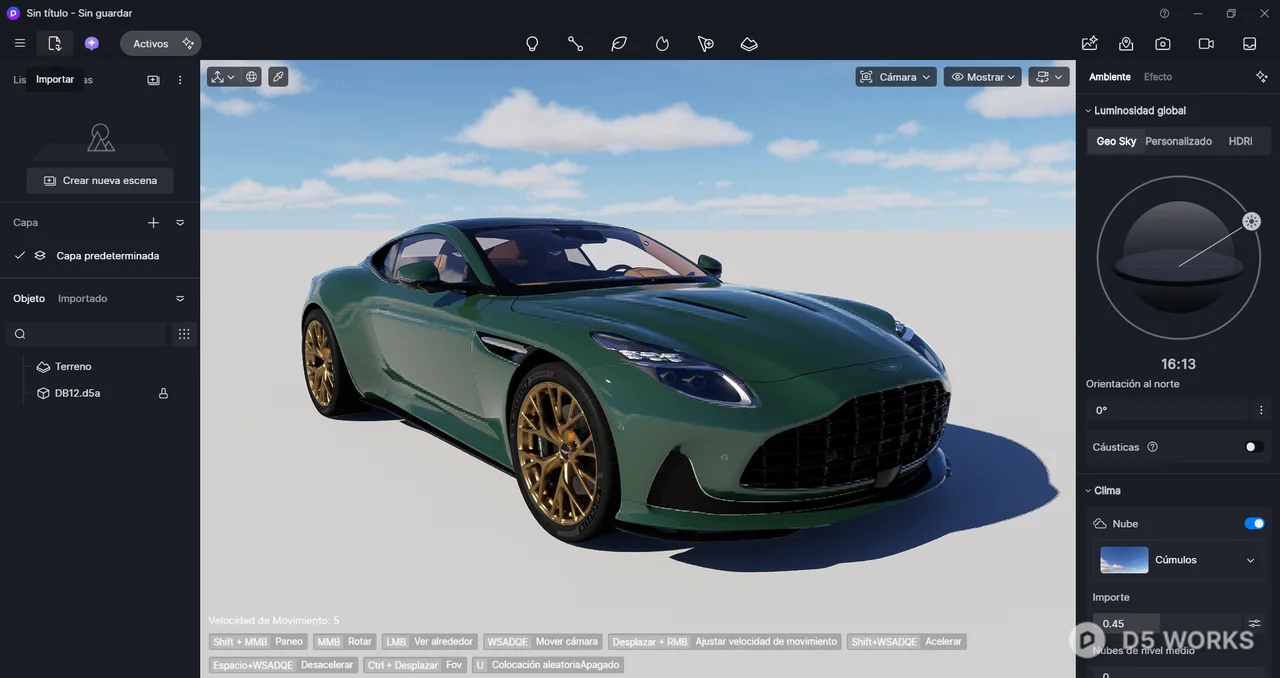Select the Geo Sky mode
This screenshot has width=1280, height=678.
point(1116,141)
